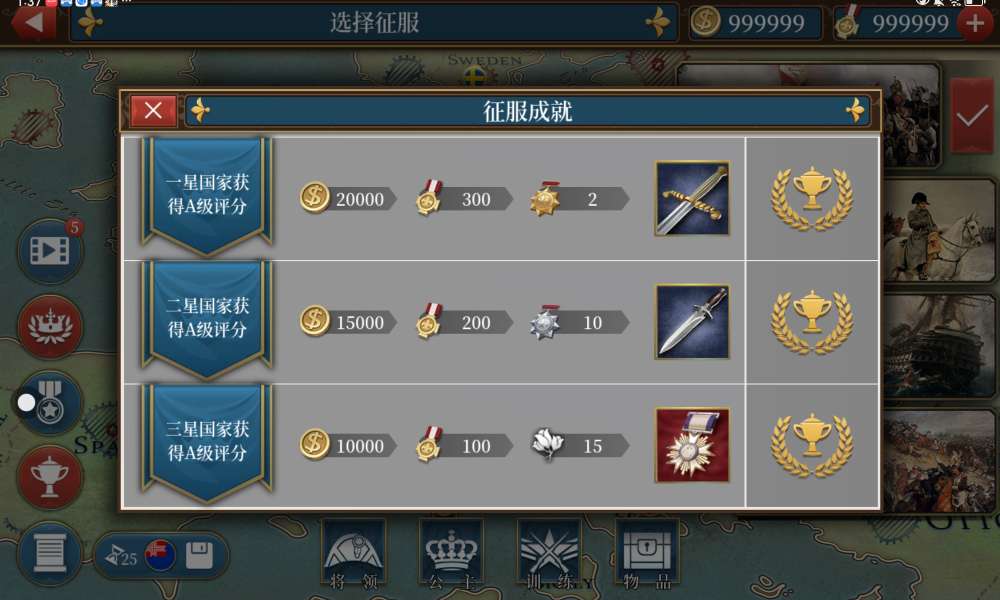Select the steel dagger reward item
The height and width of the screenshot is (600, 1000).
click(693, 321)
